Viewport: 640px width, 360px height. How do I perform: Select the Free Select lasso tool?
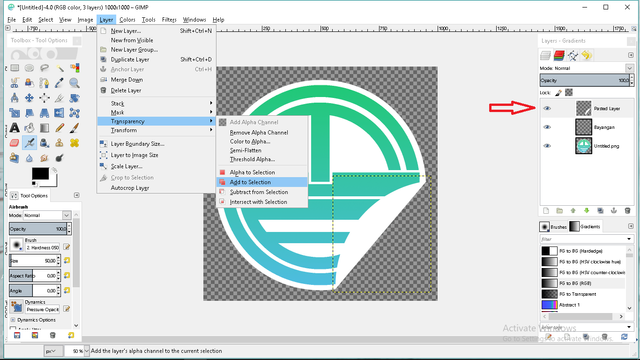(x=44, y=68)
